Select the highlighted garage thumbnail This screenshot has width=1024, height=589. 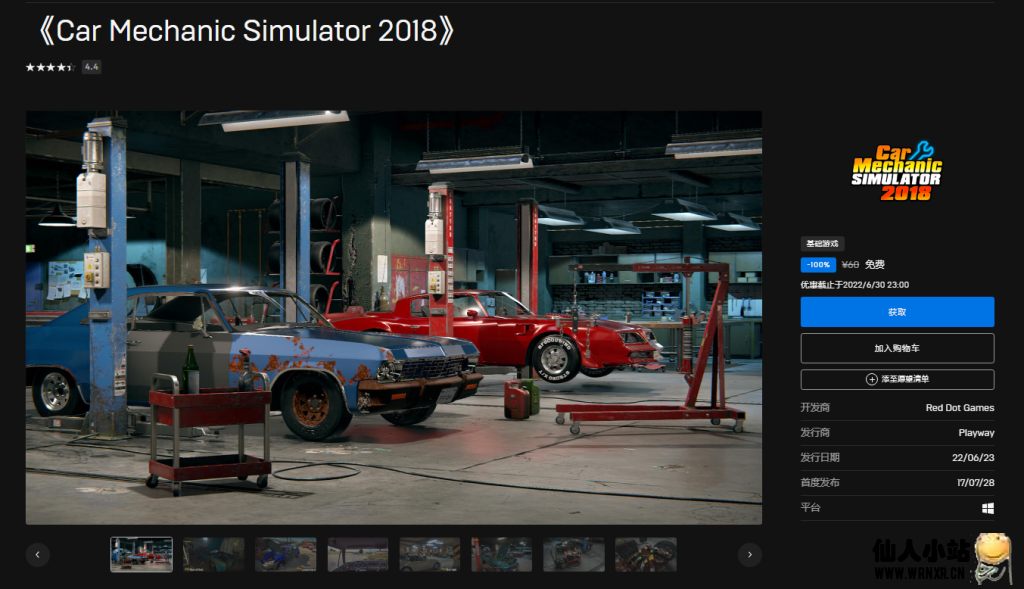(x=142, y=554)
